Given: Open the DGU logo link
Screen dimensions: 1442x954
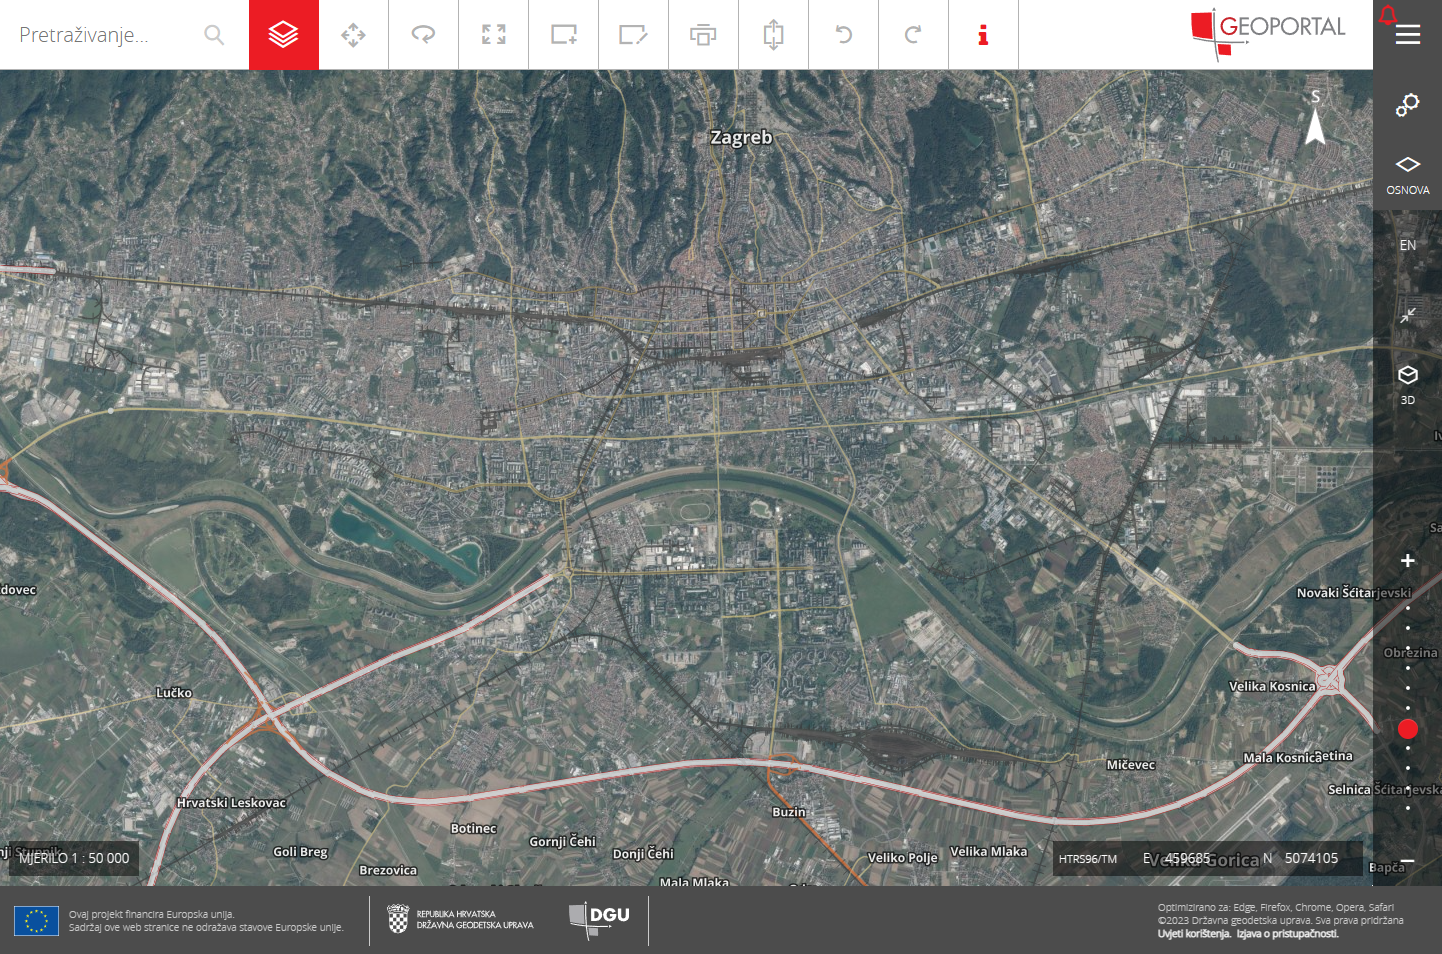Looking at the screenshot, I should pyautogui.click(x=599, y=920).
